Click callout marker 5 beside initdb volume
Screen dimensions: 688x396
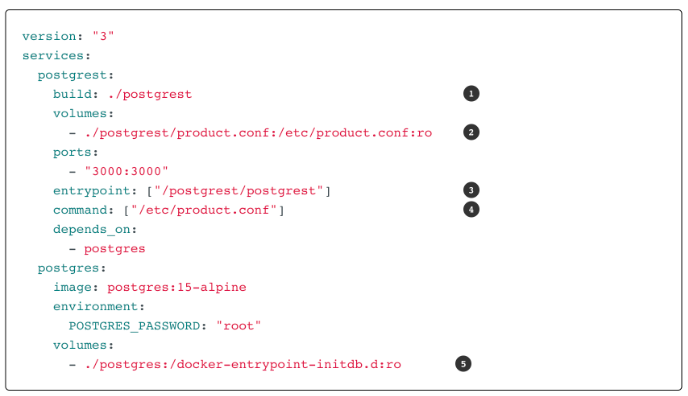click(463, 364)
